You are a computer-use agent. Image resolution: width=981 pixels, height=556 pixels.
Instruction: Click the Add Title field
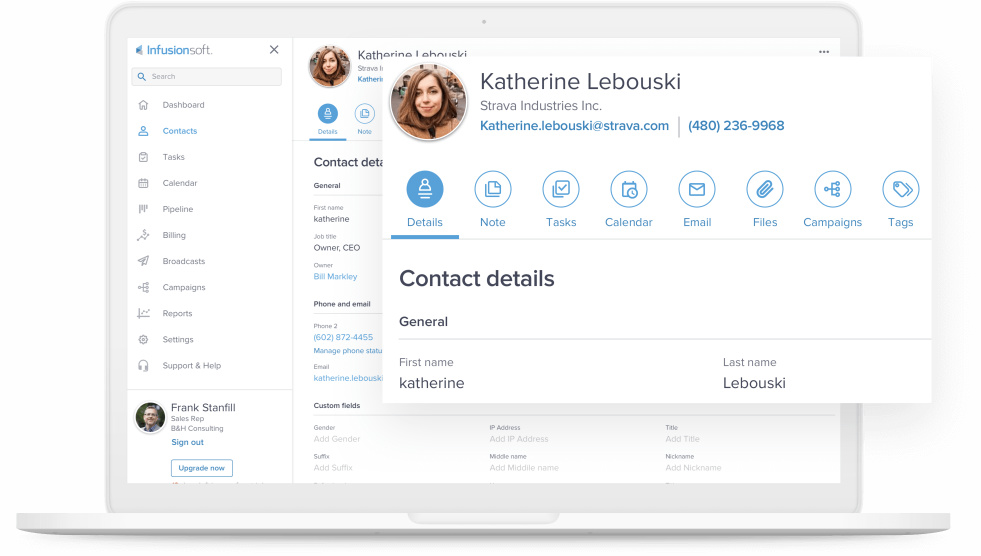(683, 439)
